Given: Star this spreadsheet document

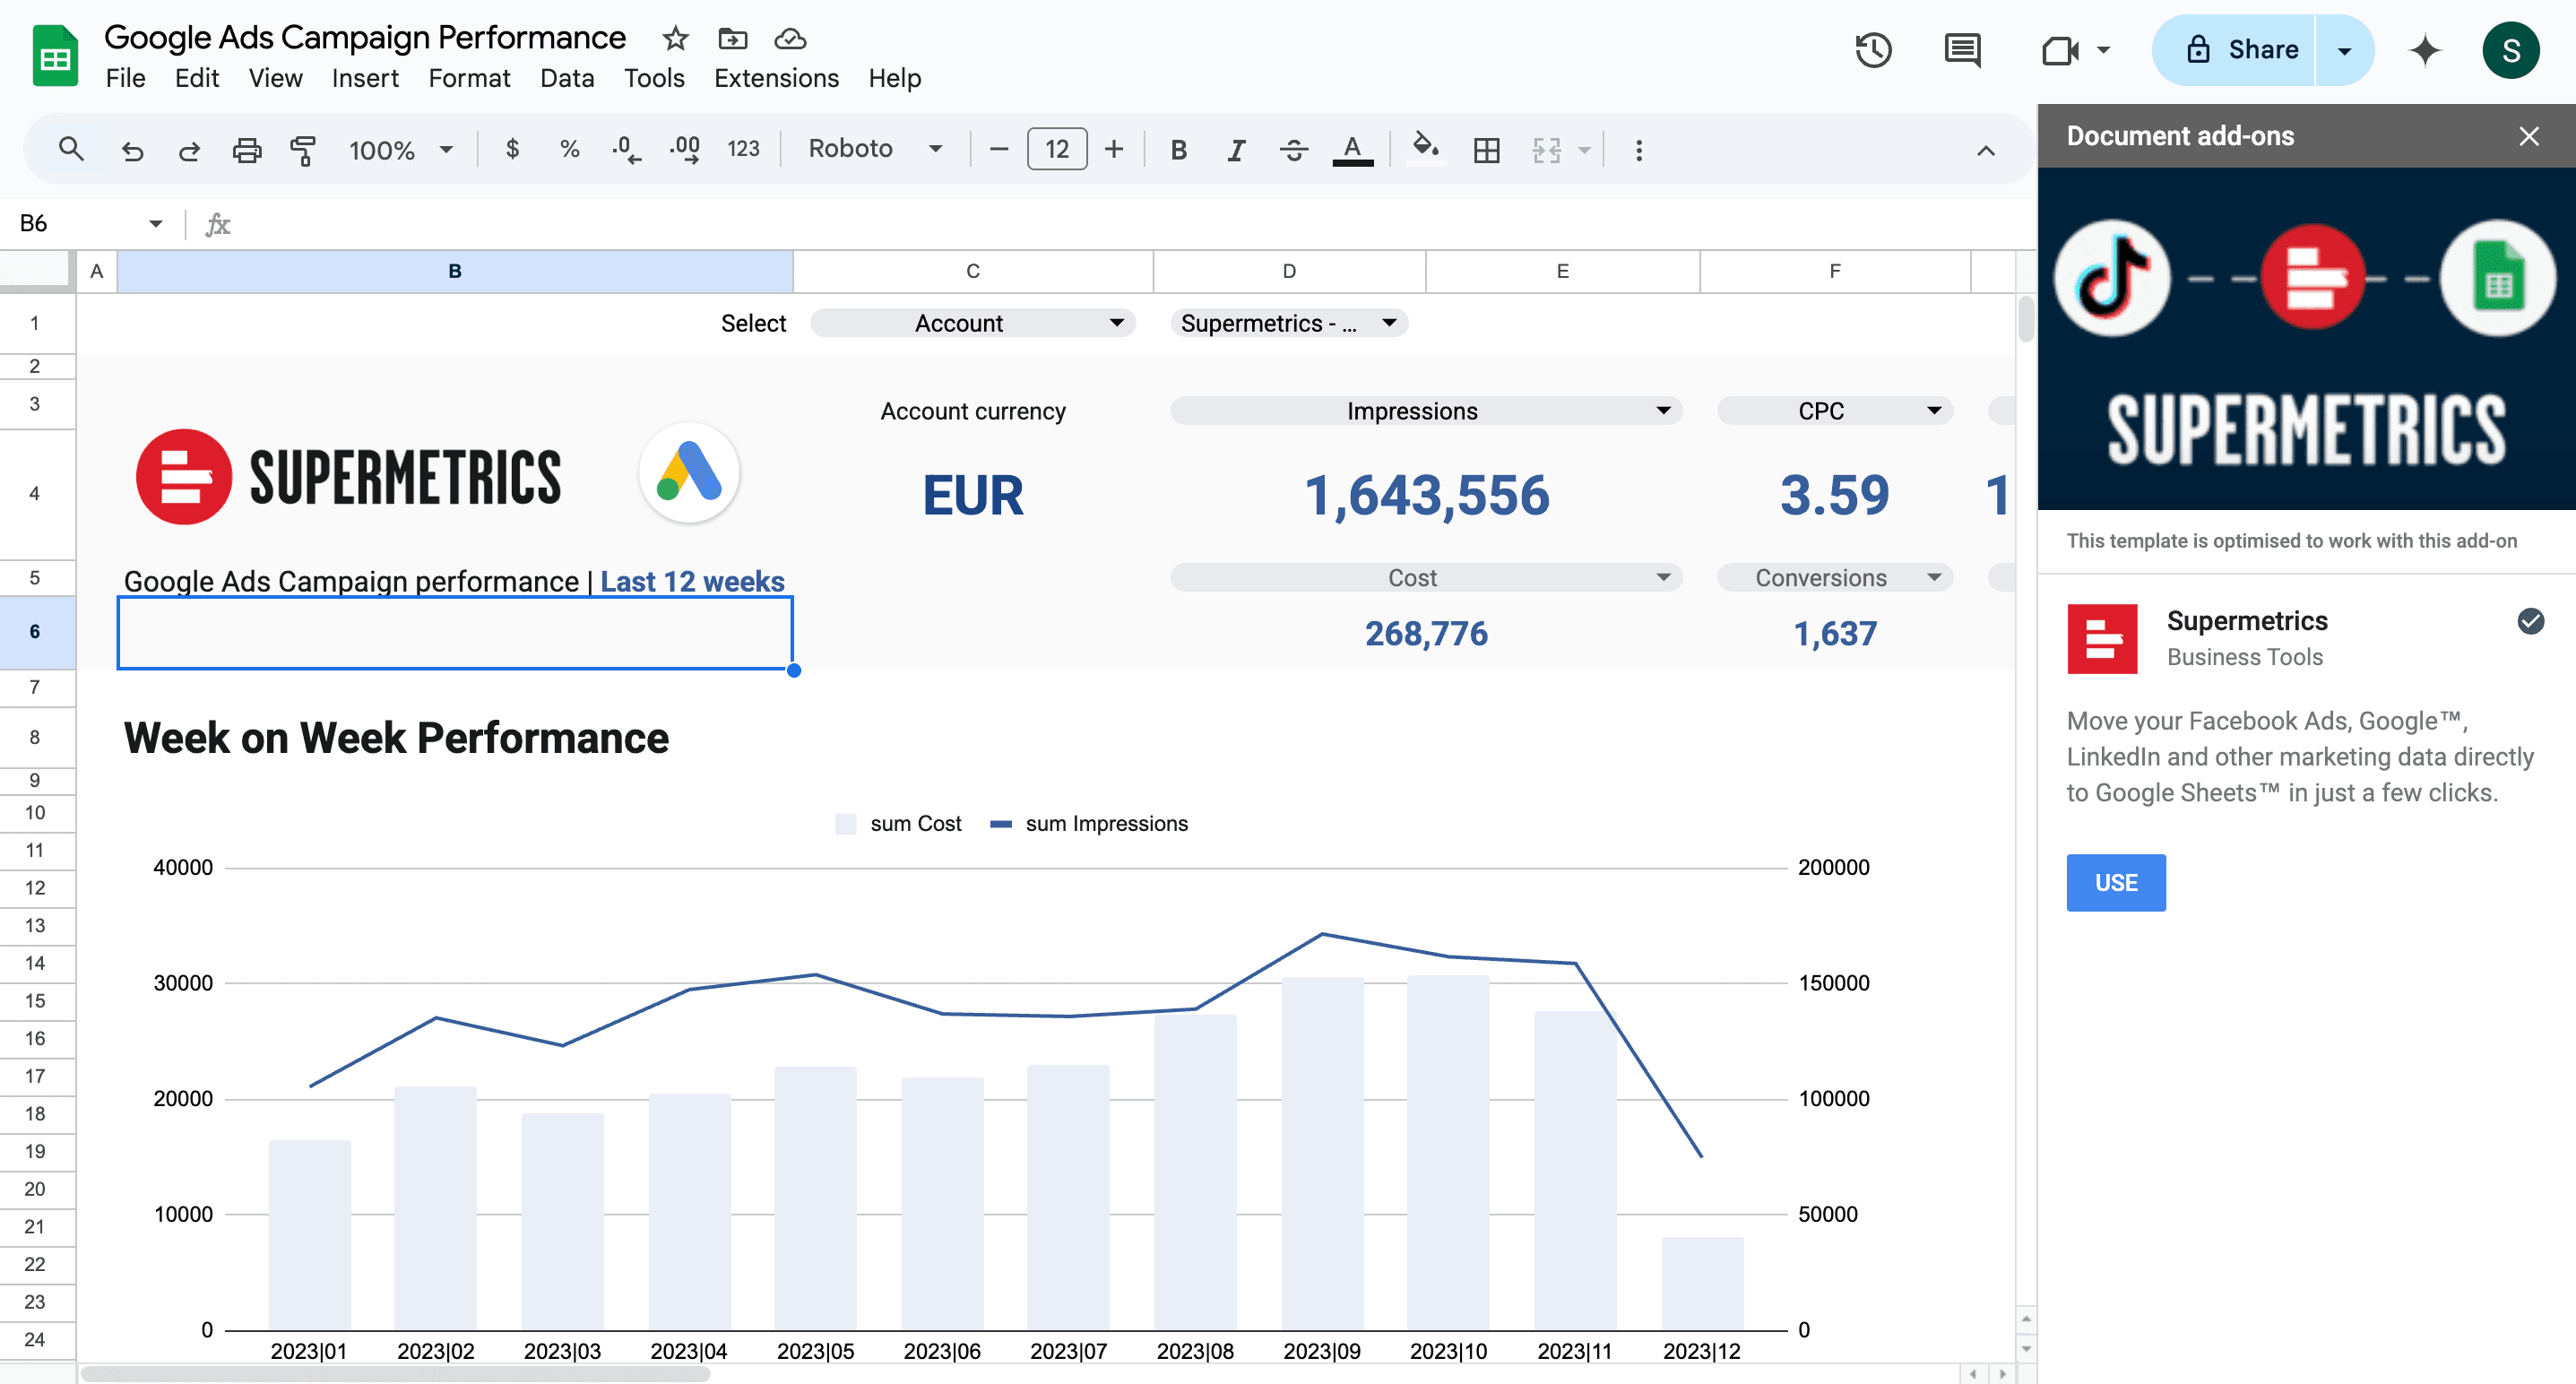Looking at the screenshot, I should point(675,39).
